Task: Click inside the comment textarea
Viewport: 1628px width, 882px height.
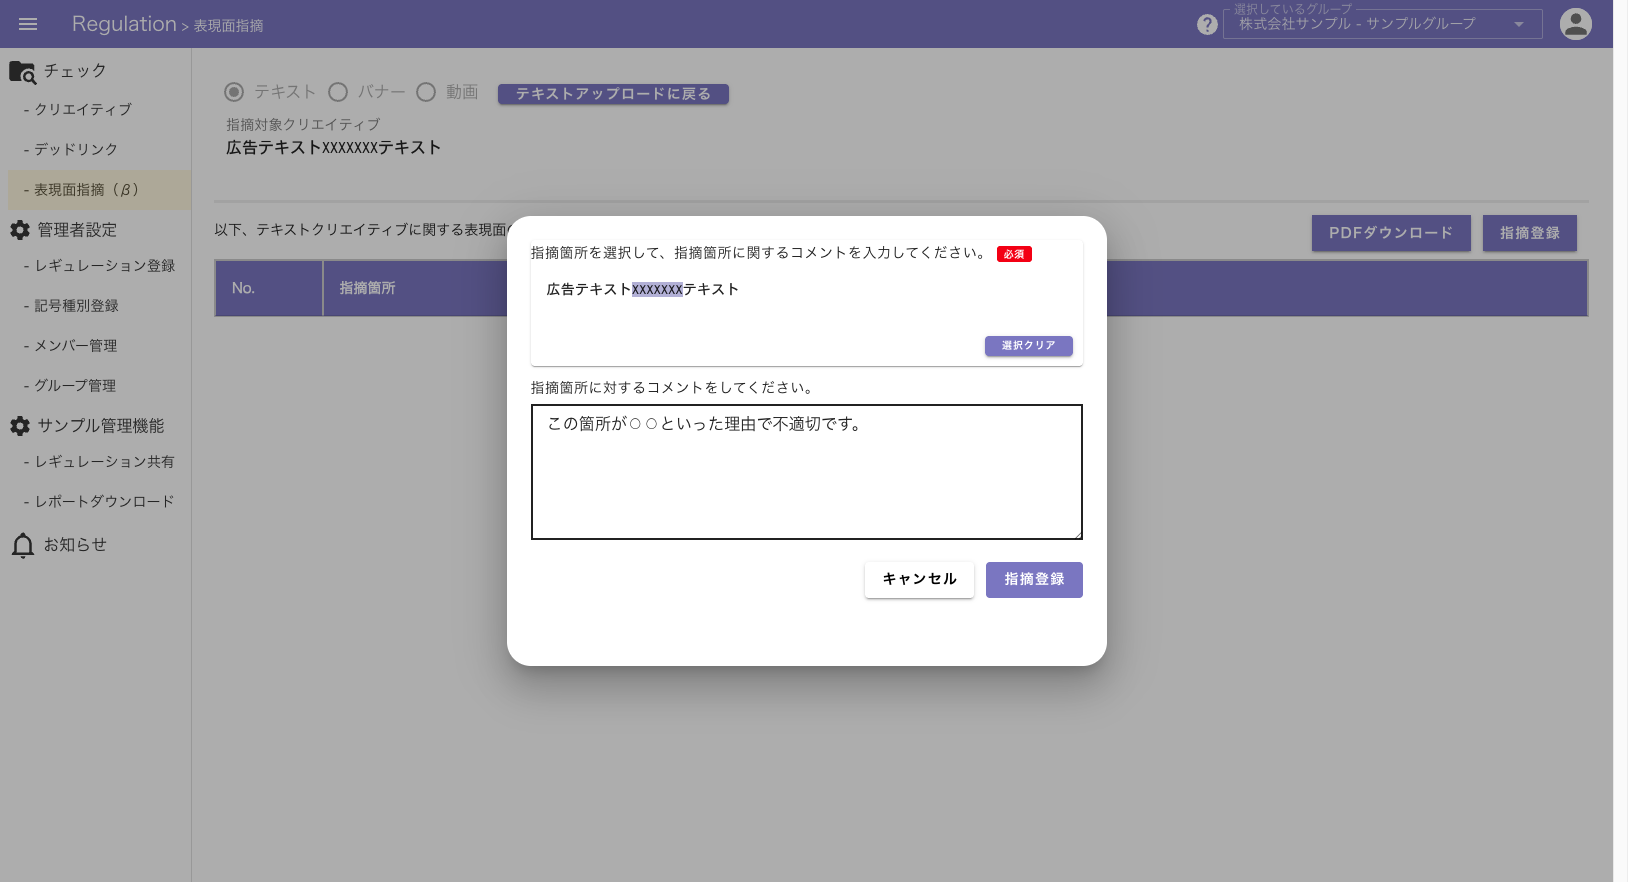Action: point(807,472)
